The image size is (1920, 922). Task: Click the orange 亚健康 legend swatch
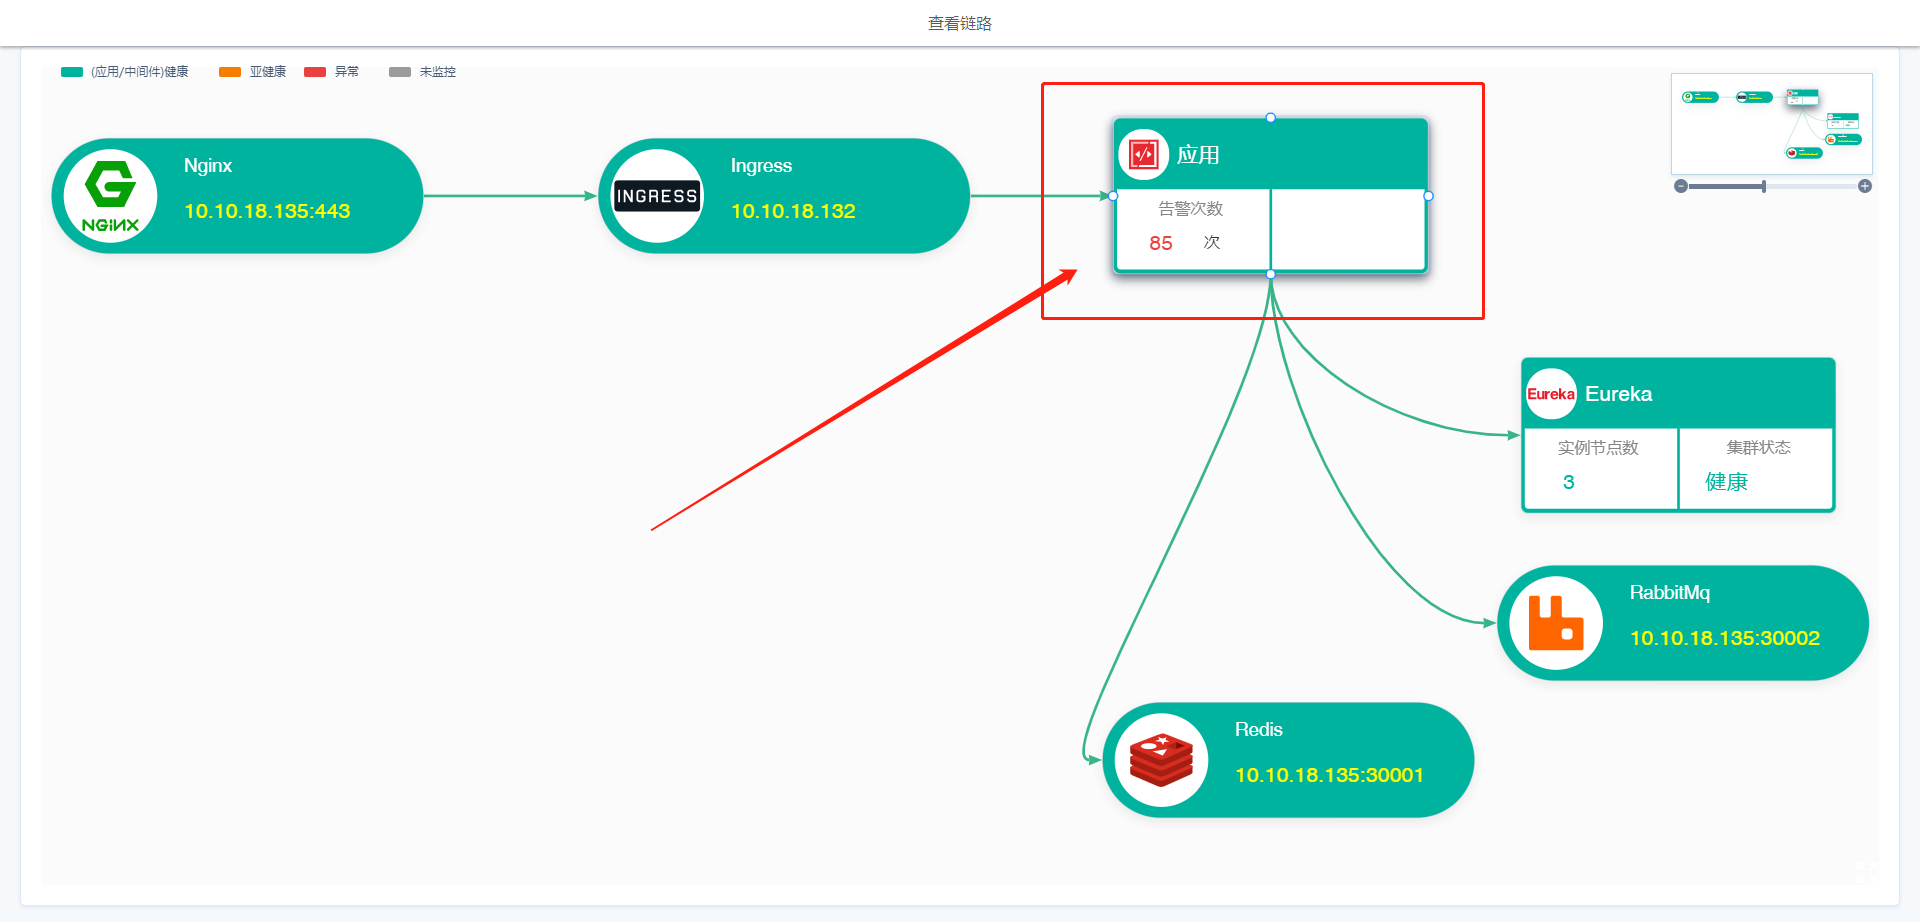(230, 72)
